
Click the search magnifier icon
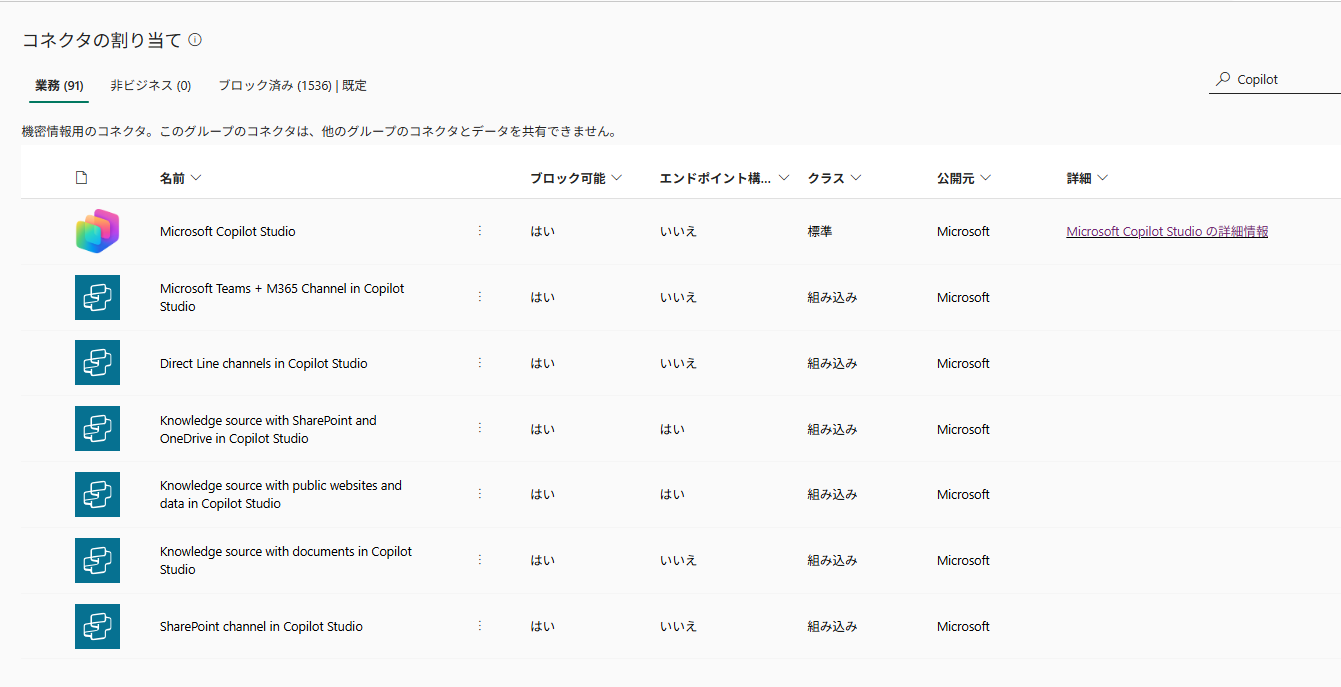(1222, 79)
